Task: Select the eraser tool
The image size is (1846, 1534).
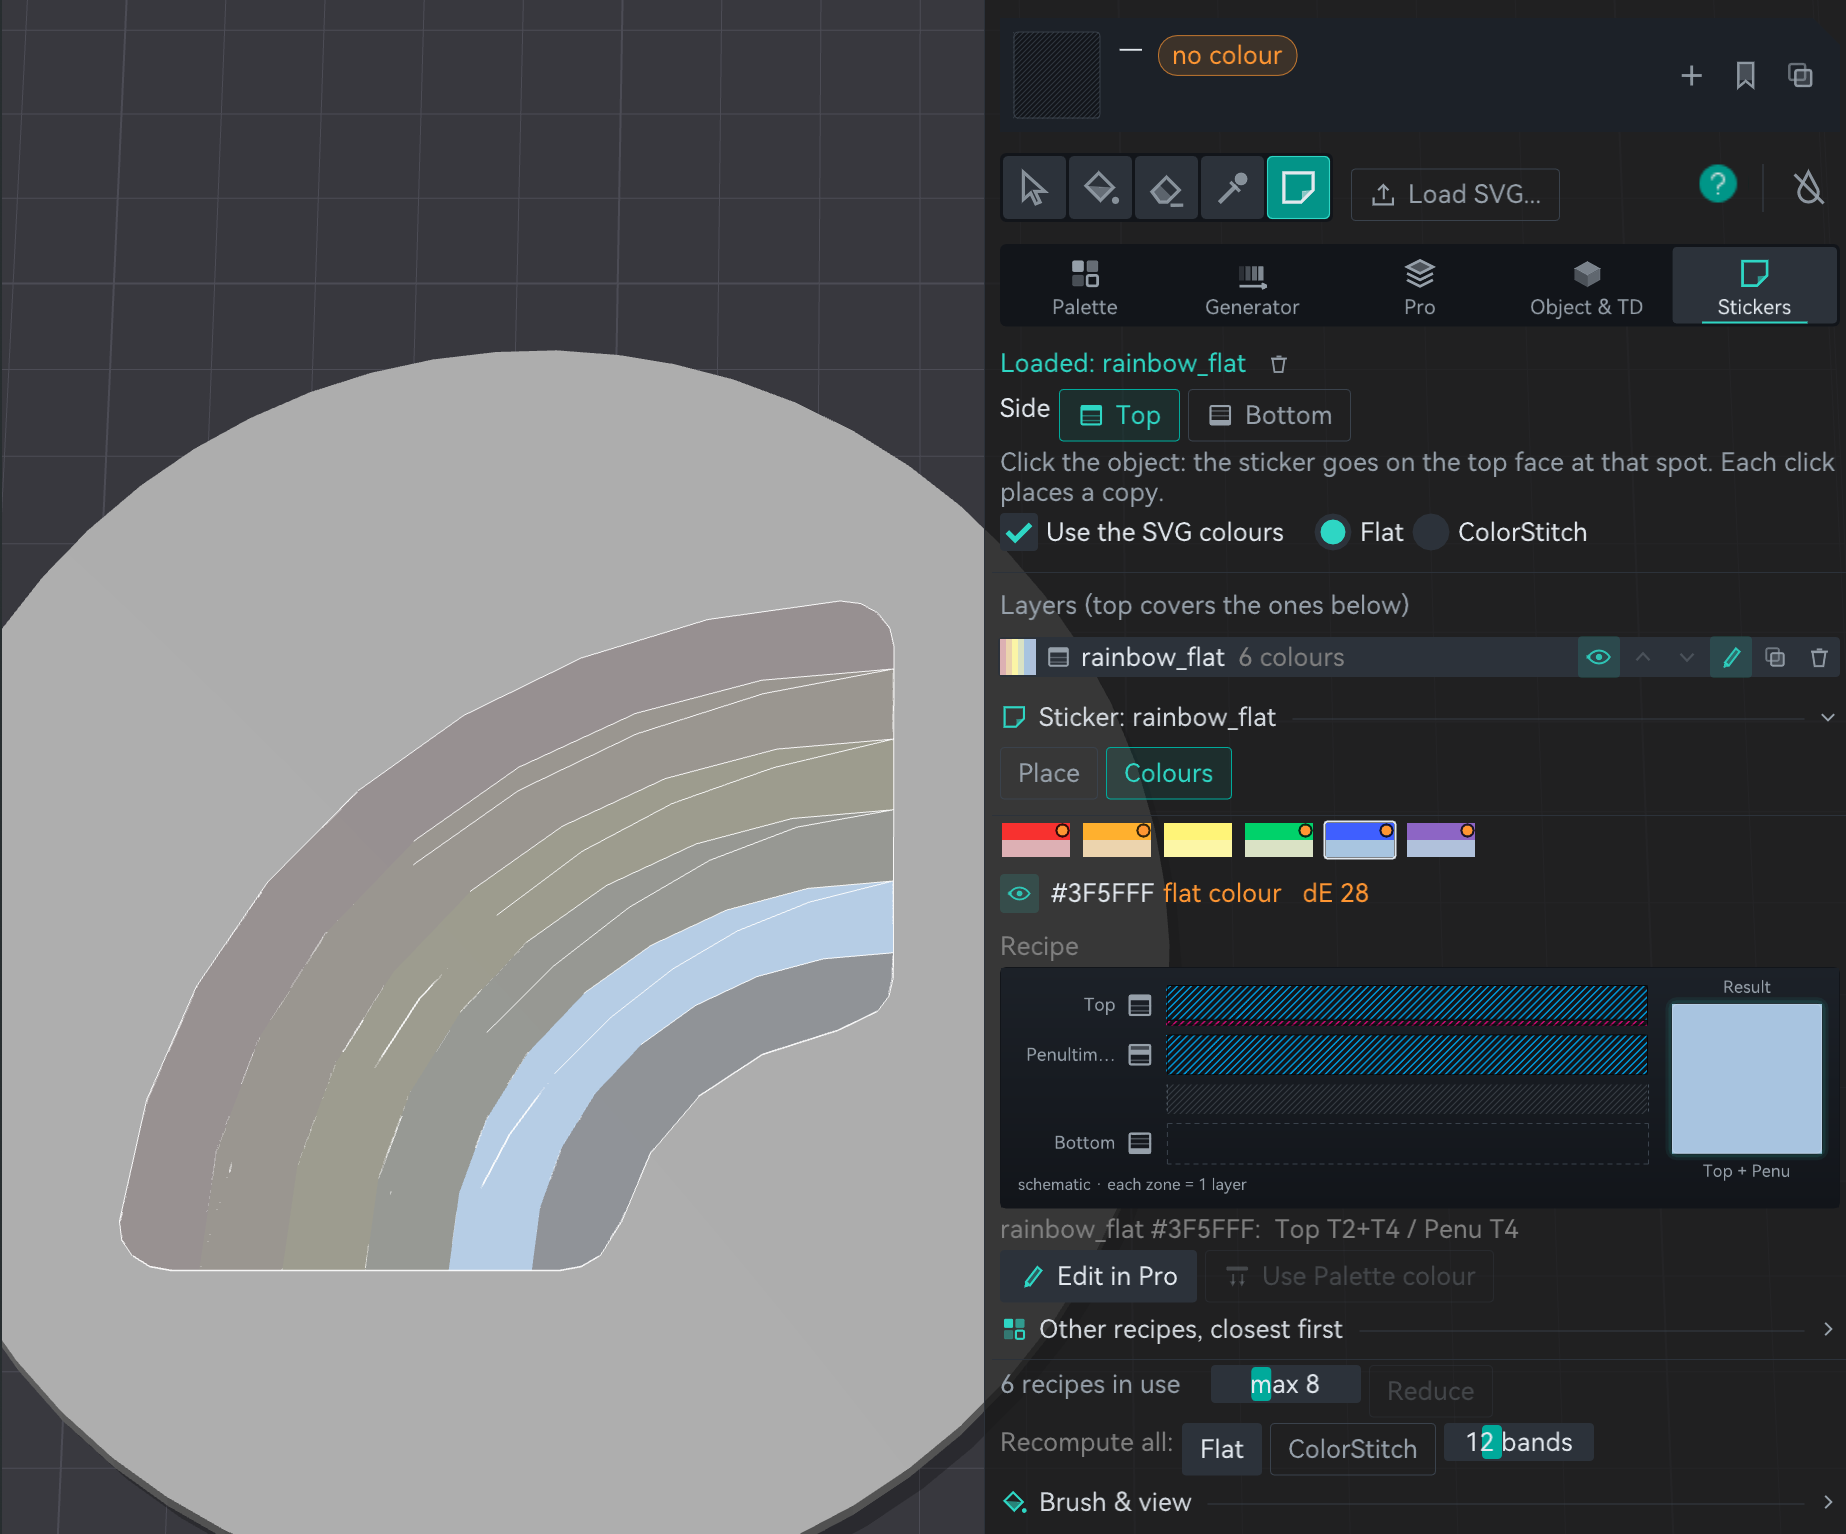Action: [1166, 188]
